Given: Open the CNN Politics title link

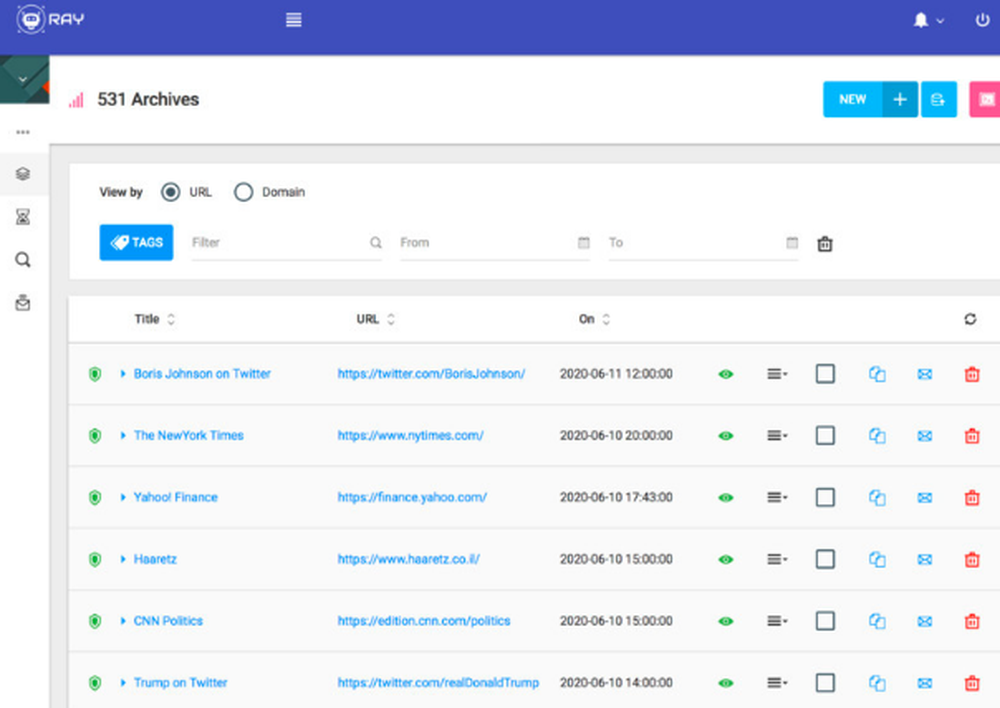Looking at the screenshot, I should click(168, 621).
